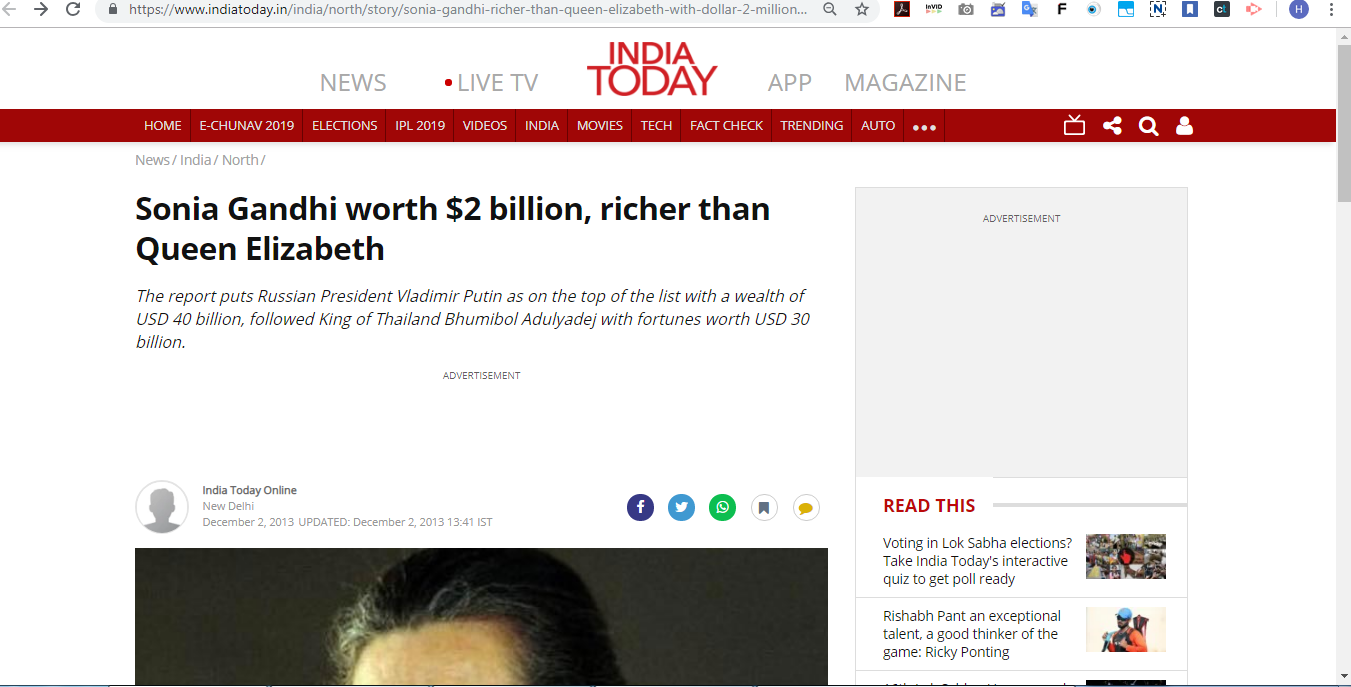Click the page vertical scrollbar thumb
This screenshot has height=687, width=1351.
click(x=1343, y=124)
